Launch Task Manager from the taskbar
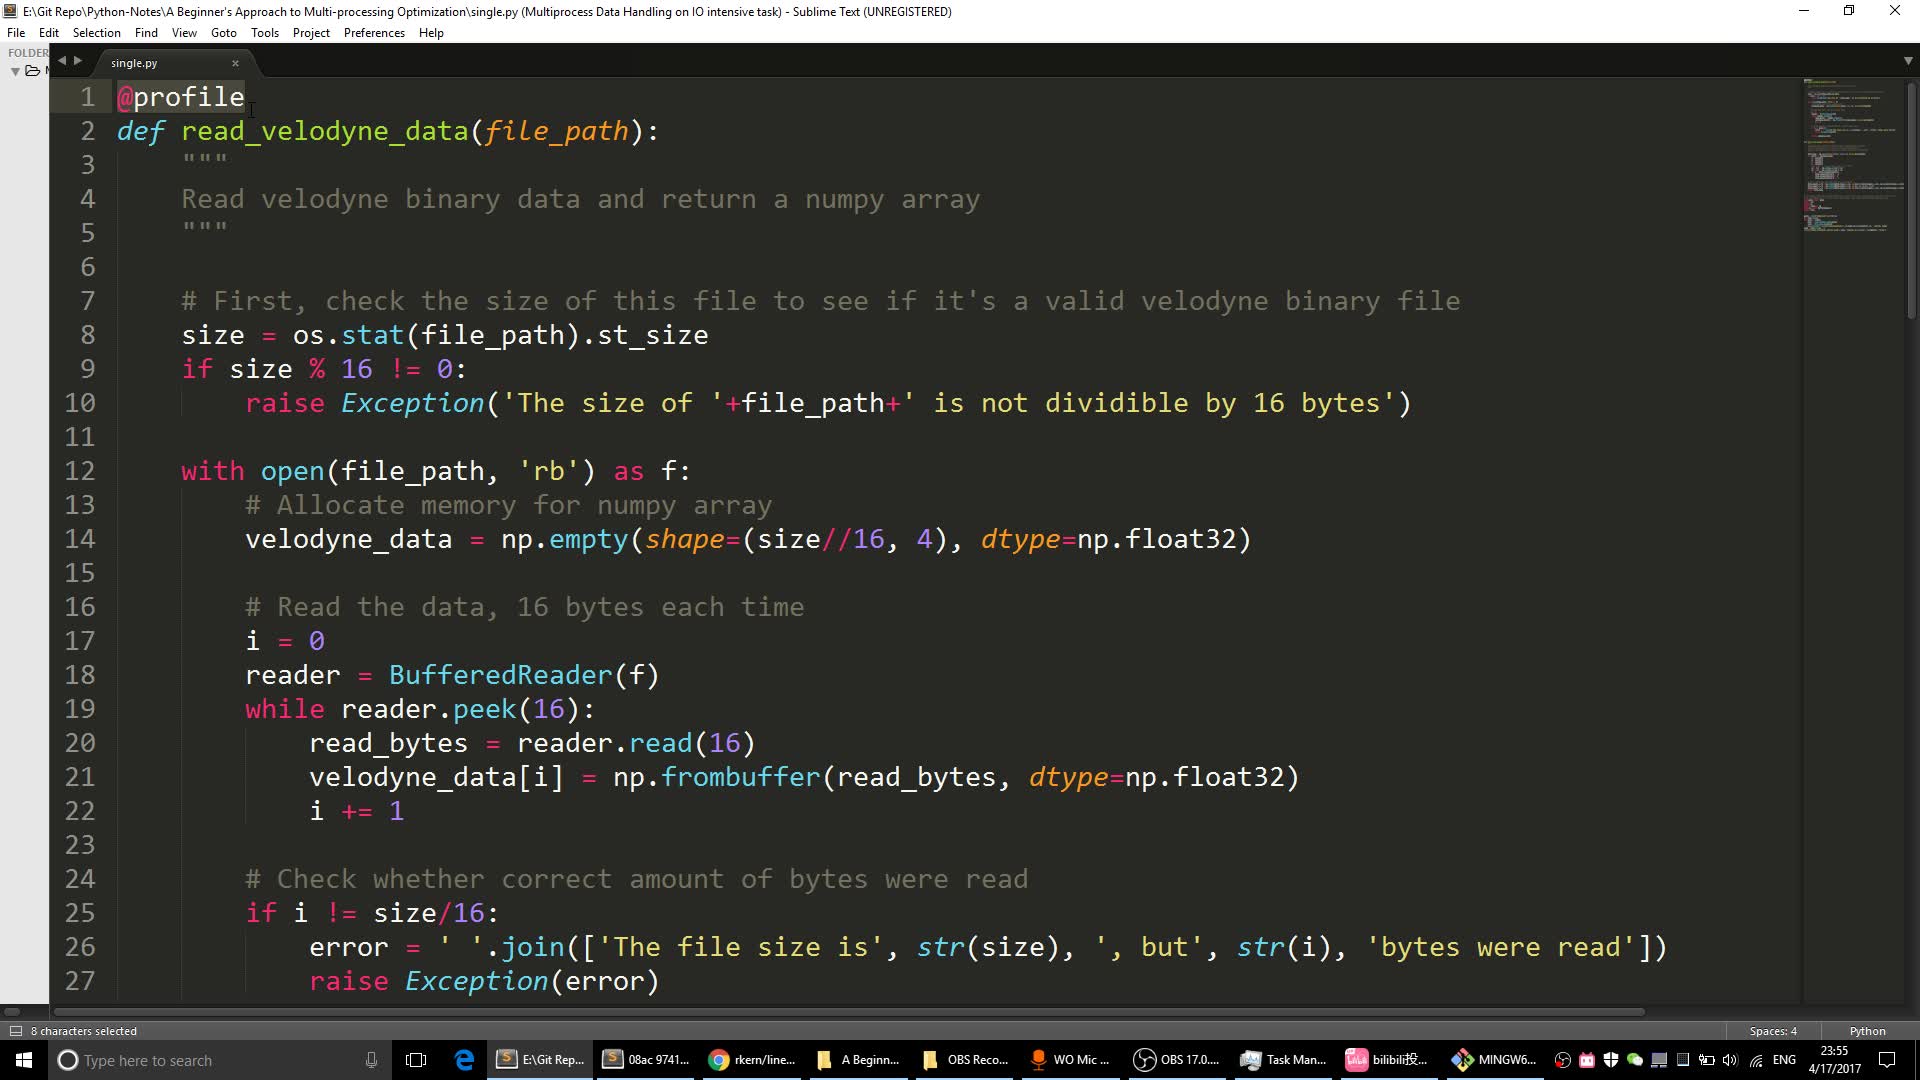This screenshot has width=1920, height=1080. point(1283,1059)
